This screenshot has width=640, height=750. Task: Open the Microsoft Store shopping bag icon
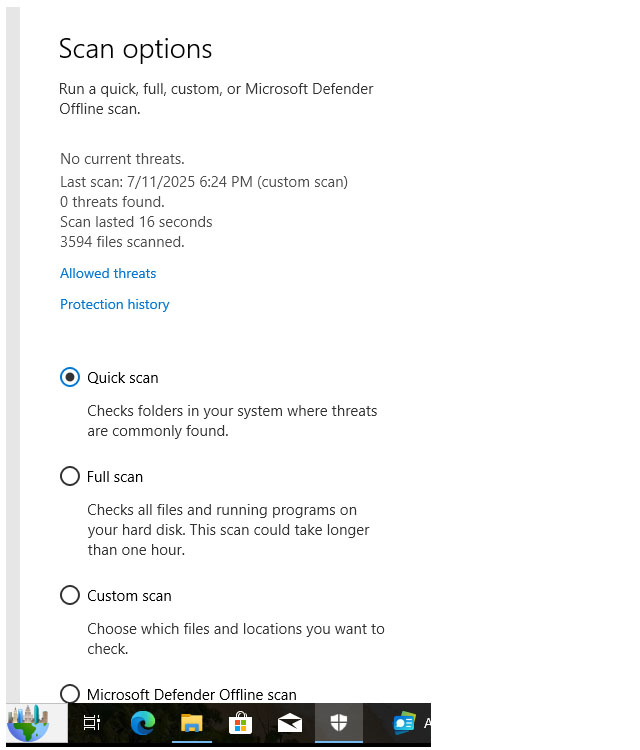click(x=241, y=723)
